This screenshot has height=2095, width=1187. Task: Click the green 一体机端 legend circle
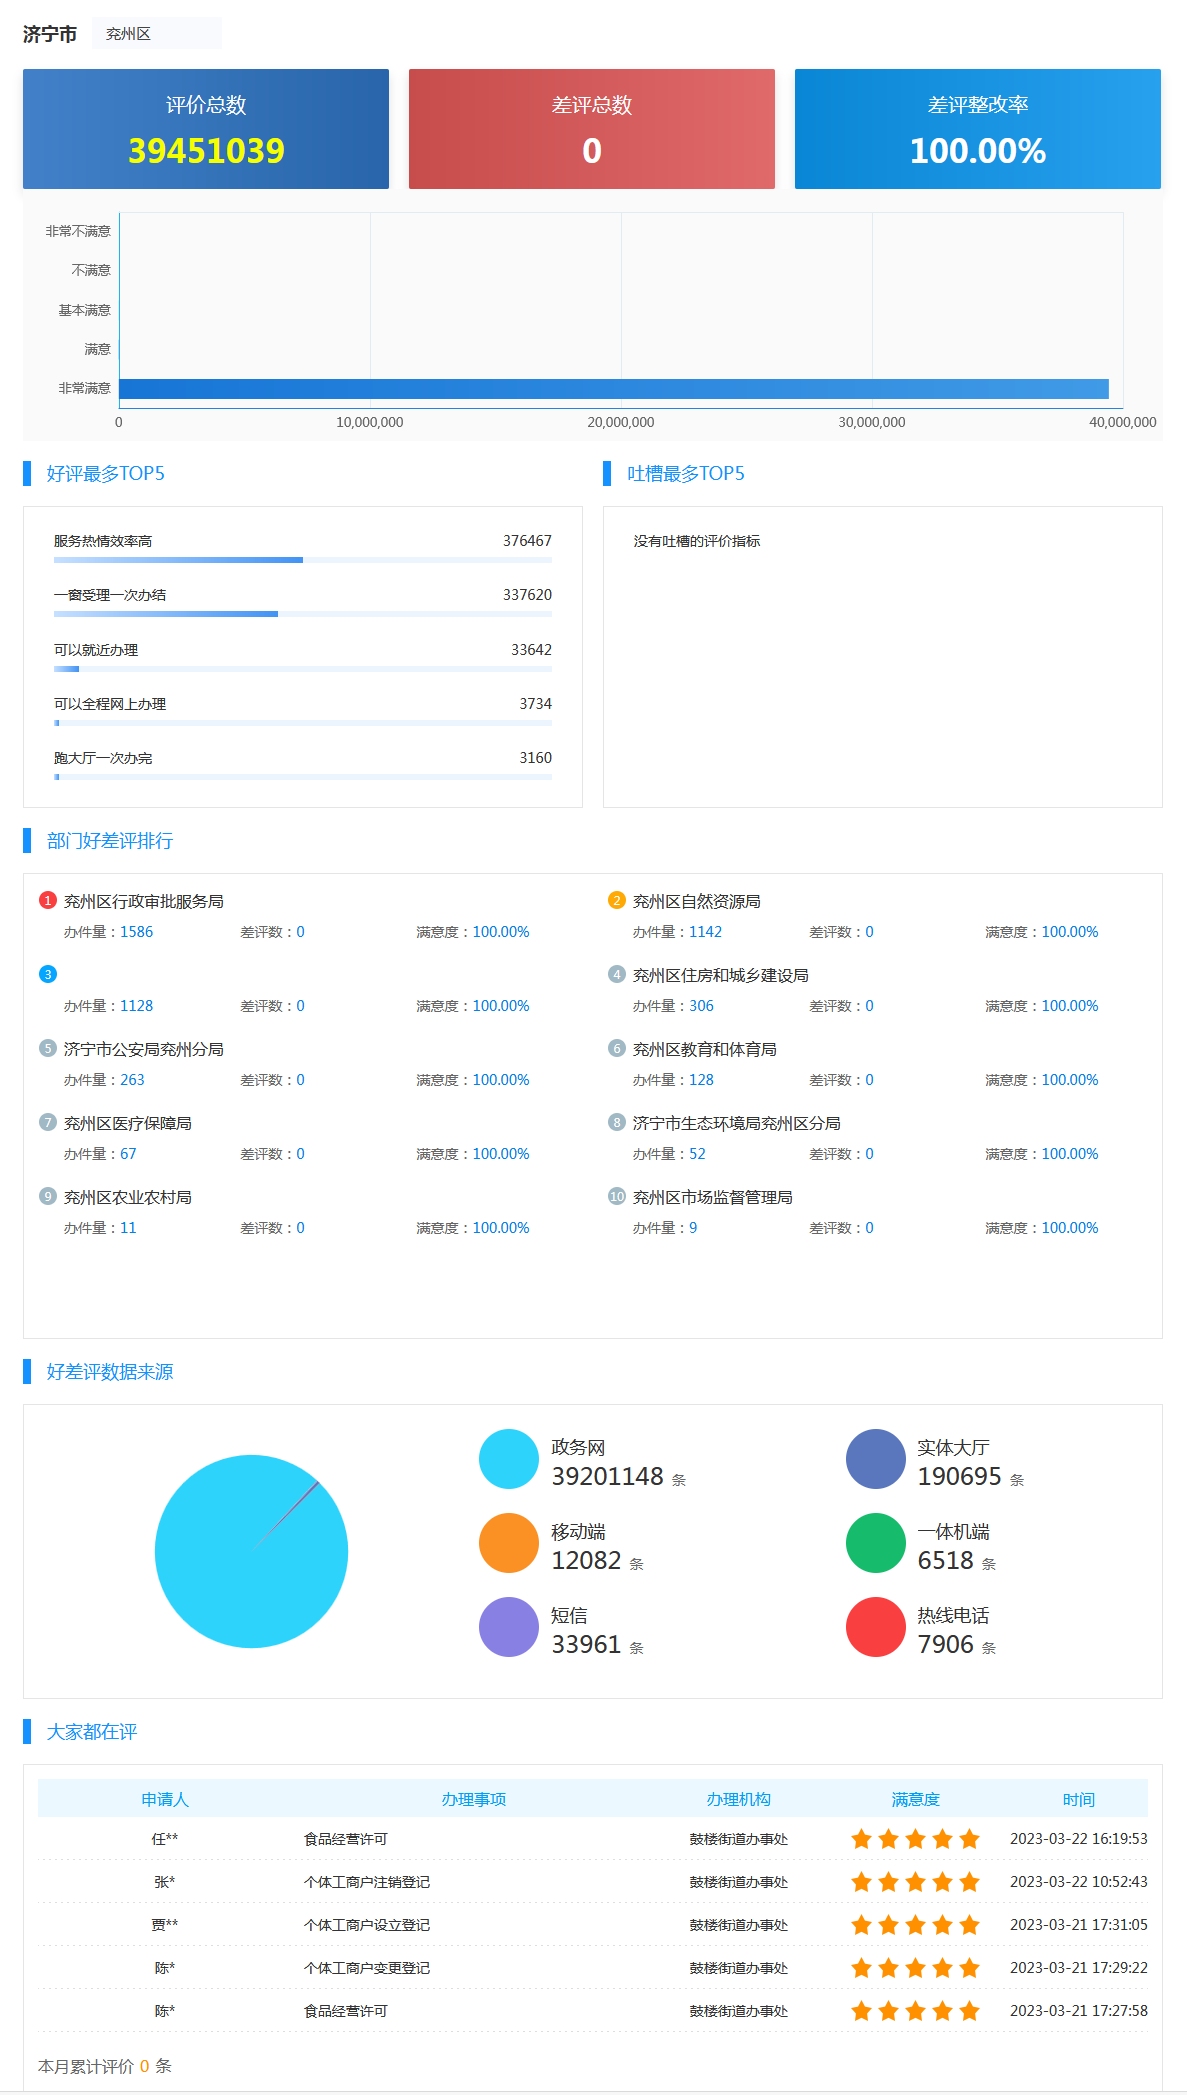pos(875,1543)
